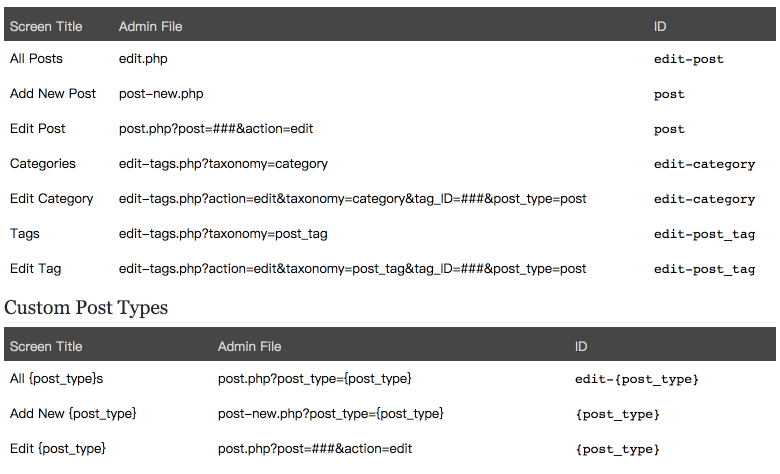This screenshot has height=474, width=780.
Task: Select the "Categories" screen title cell
Action: [x=43, y=164]
